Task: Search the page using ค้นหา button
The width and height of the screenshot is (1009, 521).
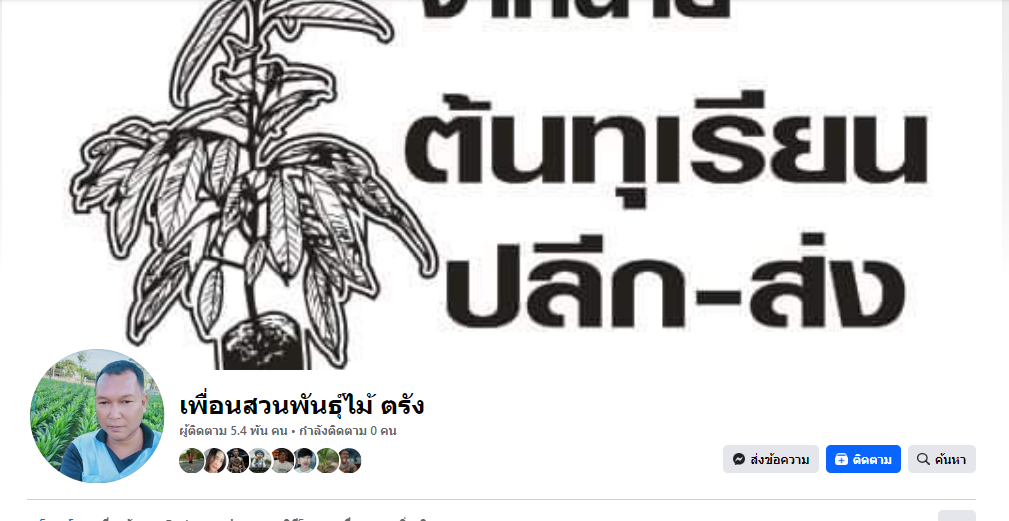Action: 941,459
